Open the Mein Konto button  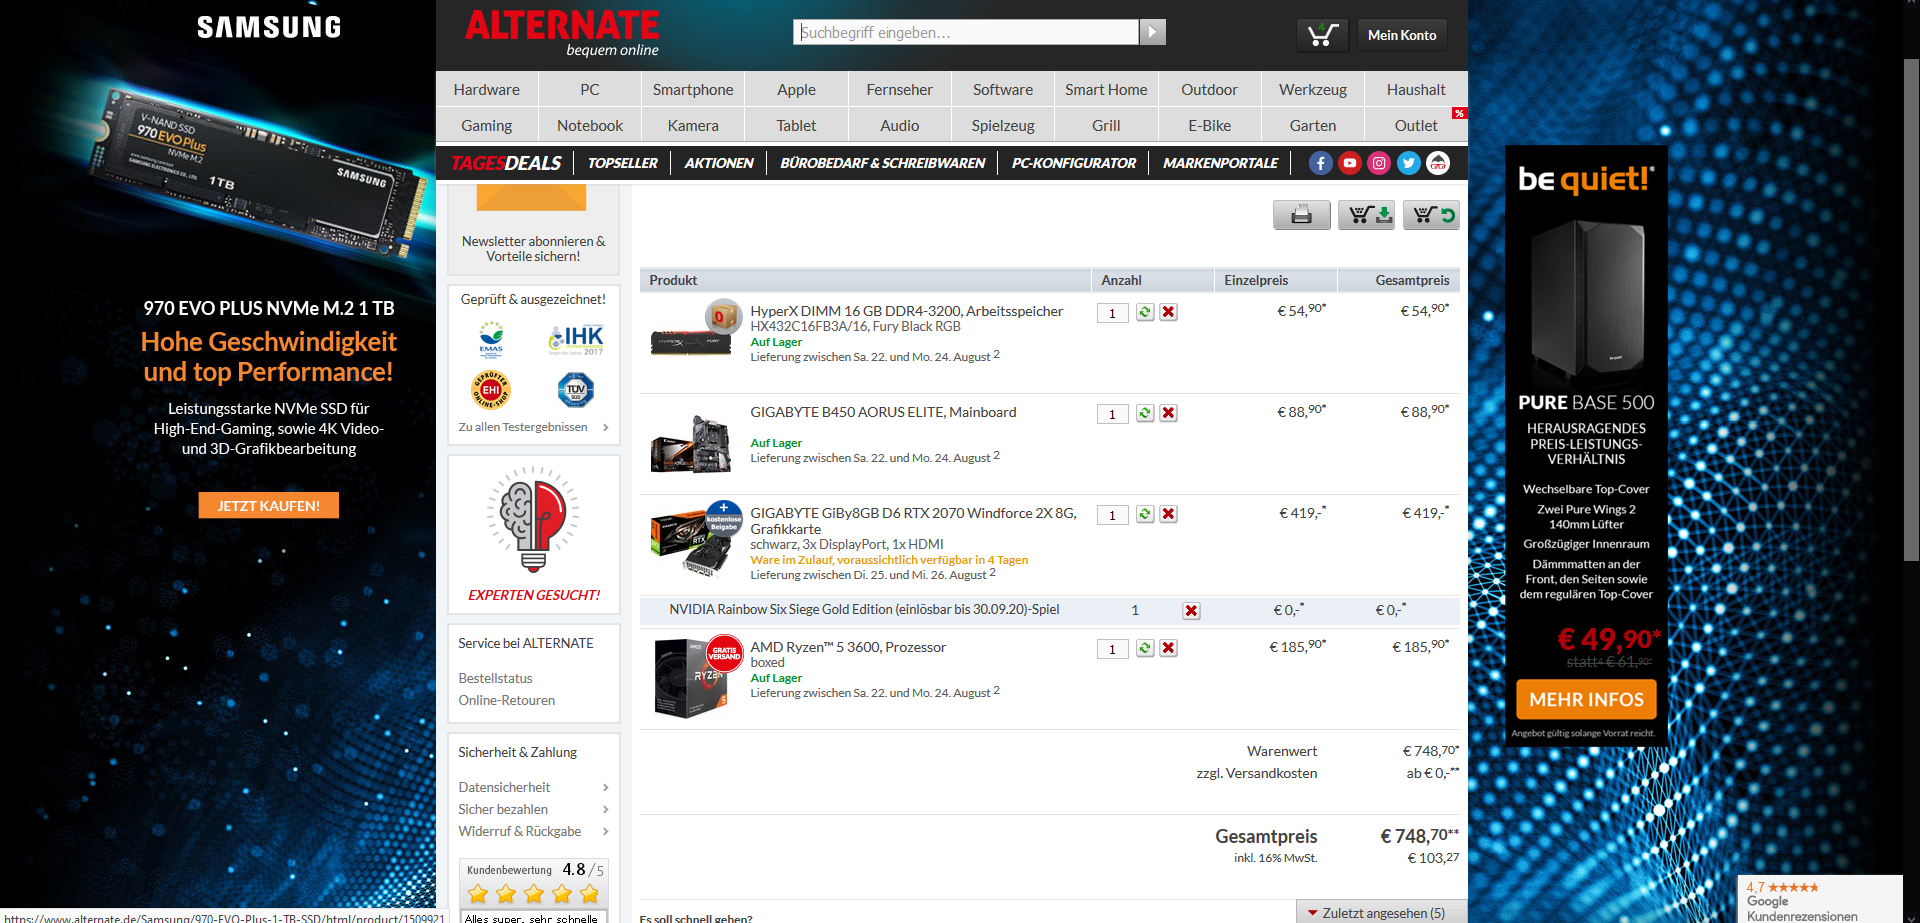1402,35
